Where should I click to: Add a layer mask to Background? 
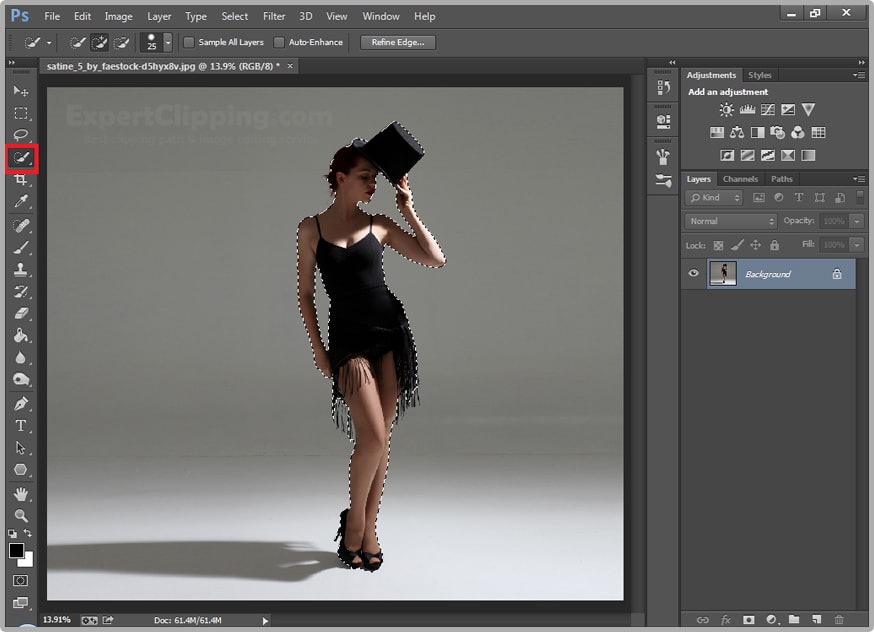[x=748, y=620]
